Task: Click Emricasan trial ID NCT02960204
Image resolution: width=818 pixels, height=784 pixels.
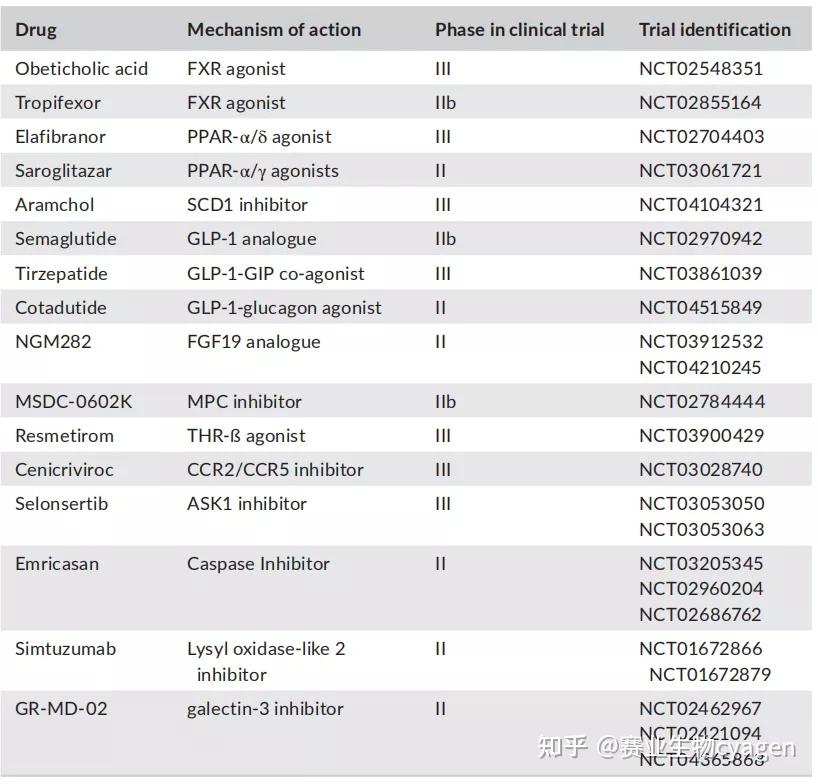Action: tap(700, 589)
